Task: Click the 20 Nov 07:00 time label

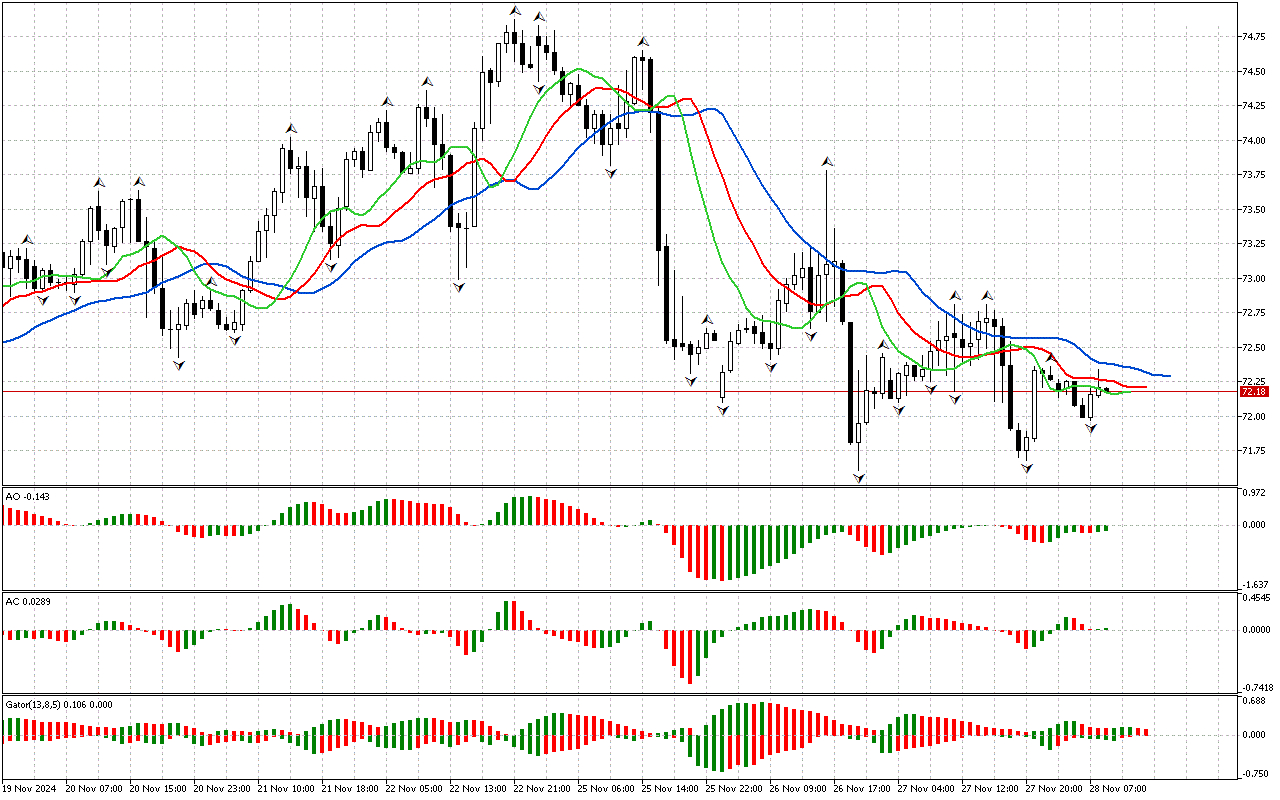Action: pos(94,789)
